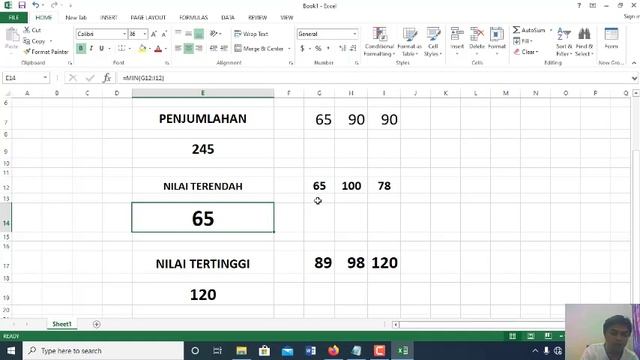This screenshot has height=360, width=640.
Task: Toggle Align Left
Action: (x=178, y=49)
